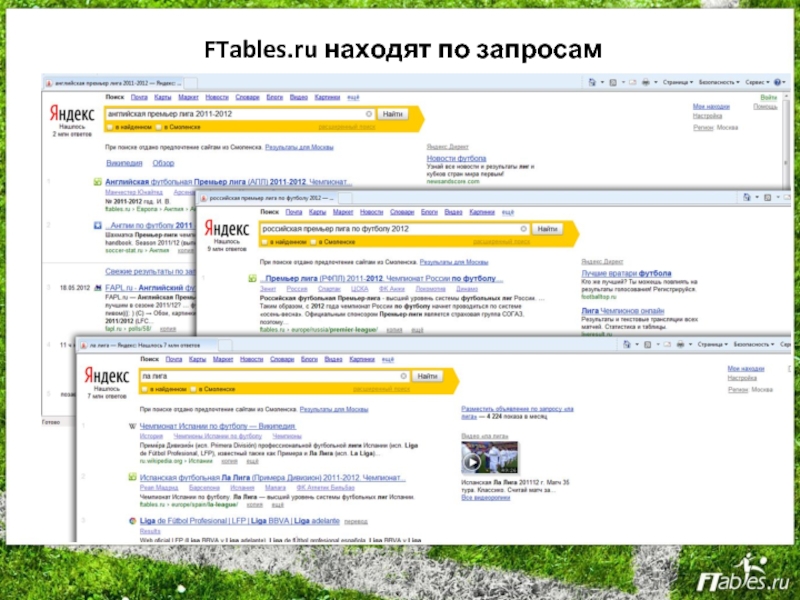The height and width of the screenshot is (600, 800).
Task: Tick 'в найденном' checkbox in the middle window
Action: tap(264, 242)
